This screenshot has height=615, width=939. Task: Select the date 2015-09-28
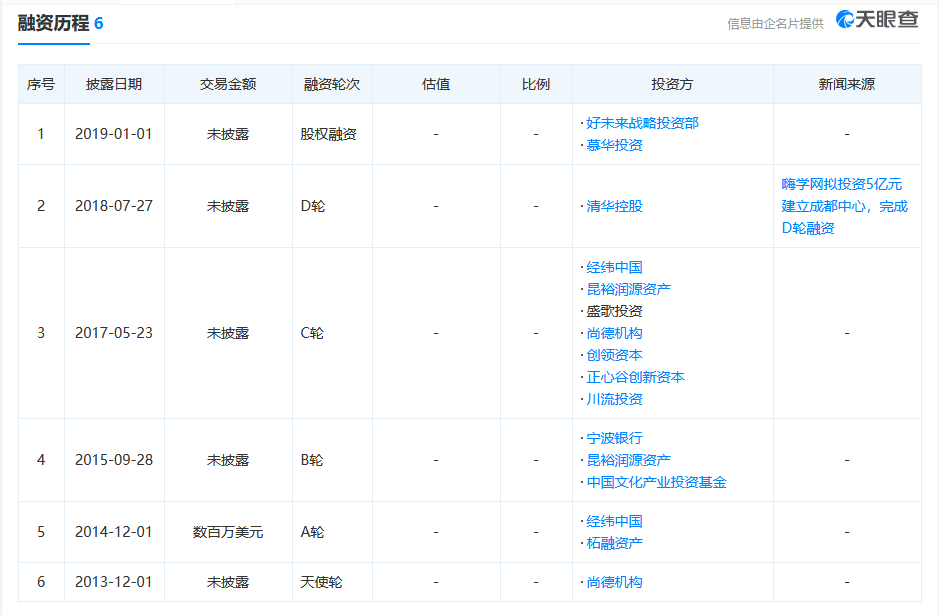coord(114,460)
